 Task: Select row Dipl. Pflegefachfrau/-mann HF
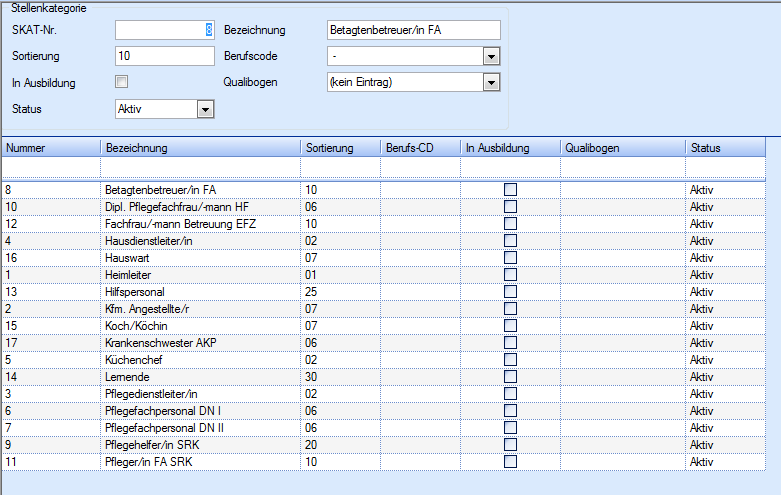pyautogui.click(x=384, y=207)
